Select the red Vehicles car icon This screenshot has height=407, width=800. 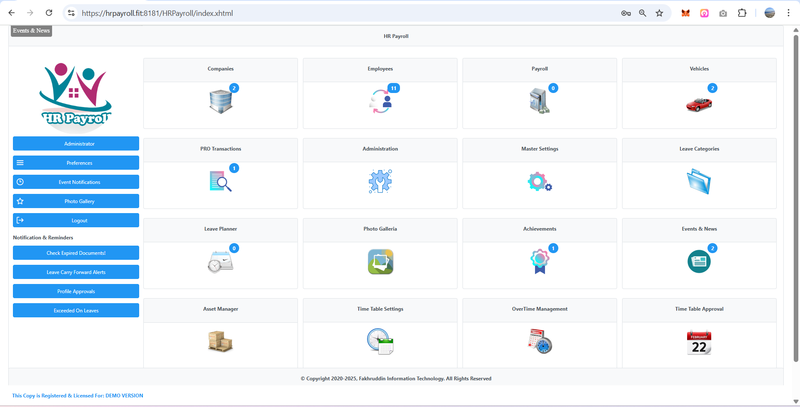click(x=699, y=103)
